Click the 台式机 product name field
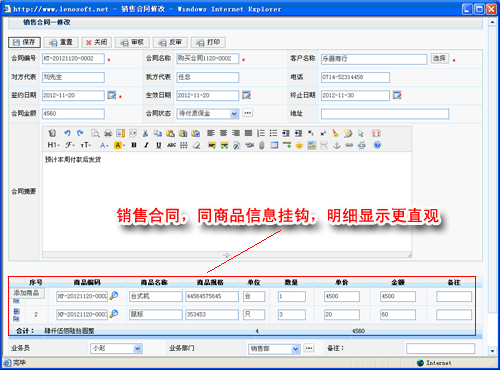The height and width of the screenshot is (370, 500). pyautogui.click(x=156, y=296)
